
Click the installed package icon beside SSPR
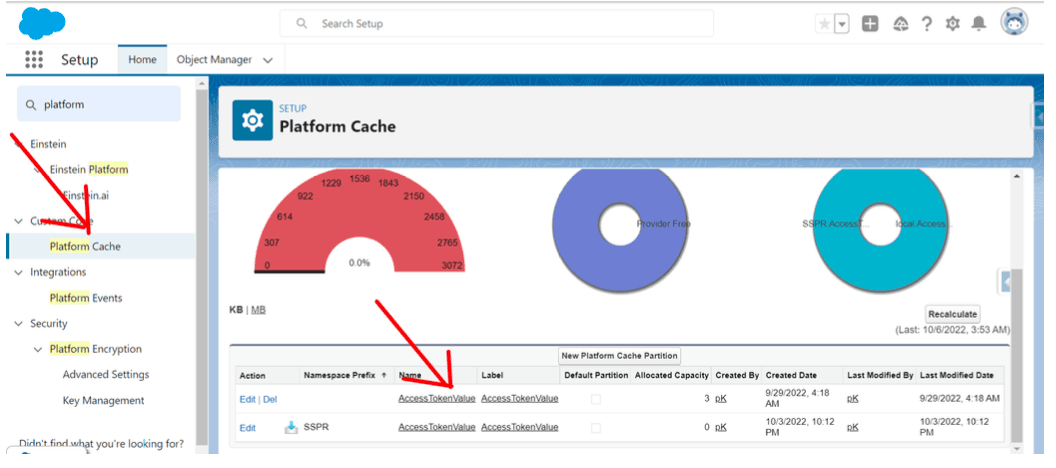(291, 427)
